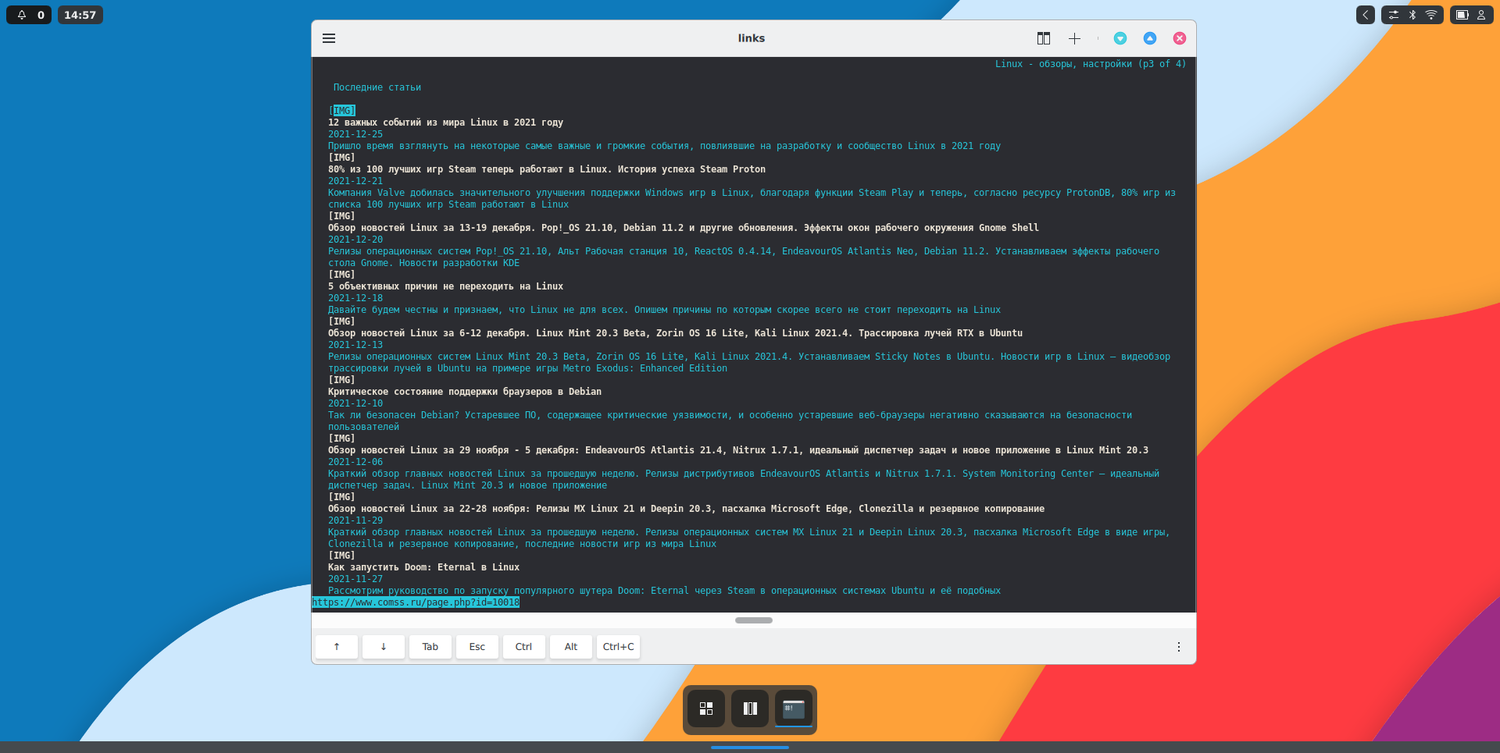Open the user account icon
The image size is (1500, 753).
click(x=1481, y=15)
